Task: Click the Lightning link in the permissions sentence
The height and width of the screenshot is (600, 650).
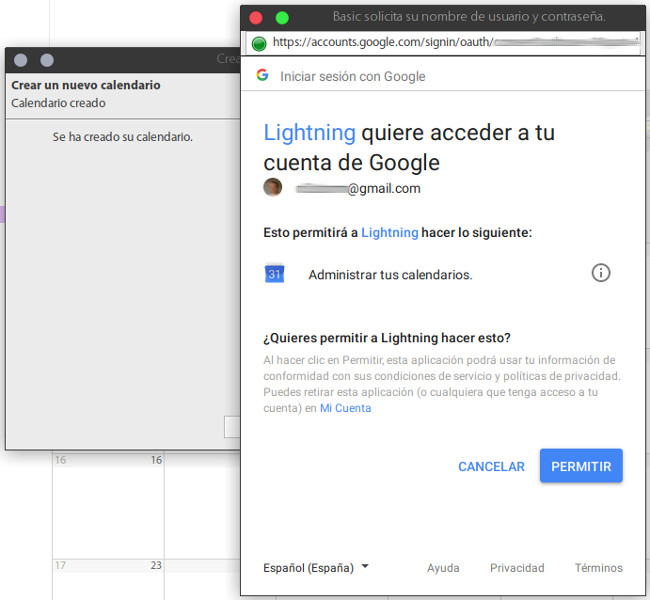Action: [390, 232]
